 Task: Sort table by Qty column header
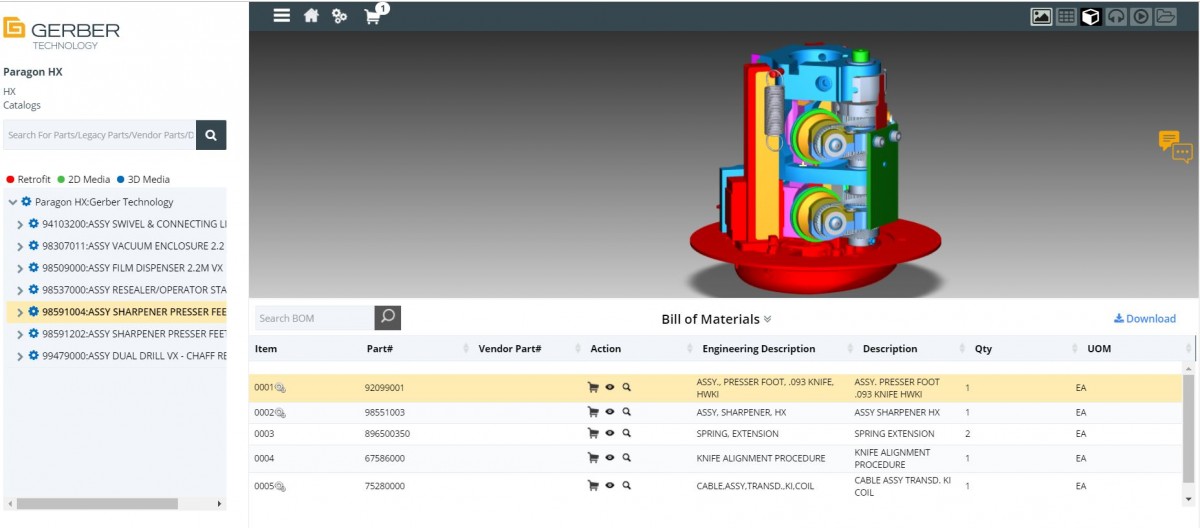coord(983,349)
